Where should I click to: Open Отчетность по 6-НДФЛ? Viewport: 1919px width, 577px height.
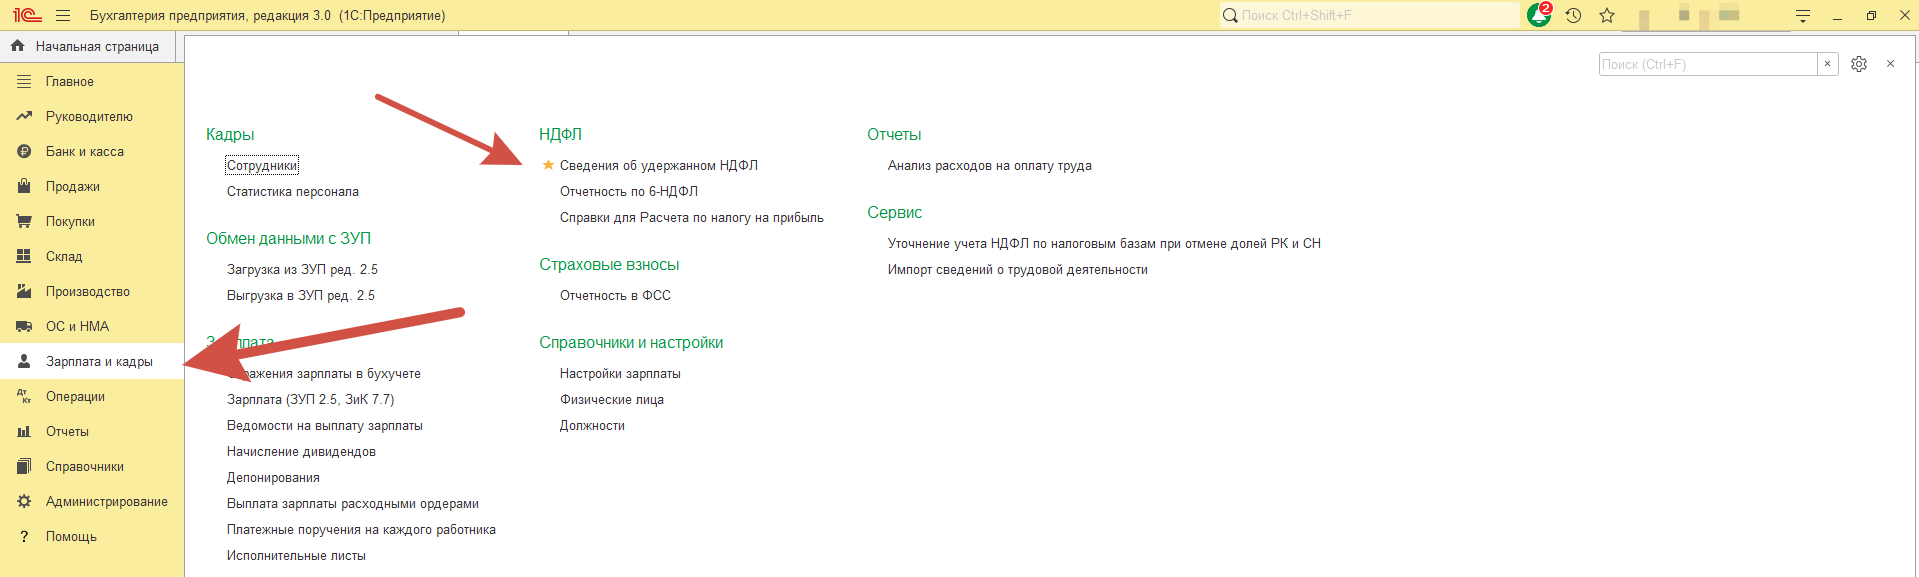(628, 192)
